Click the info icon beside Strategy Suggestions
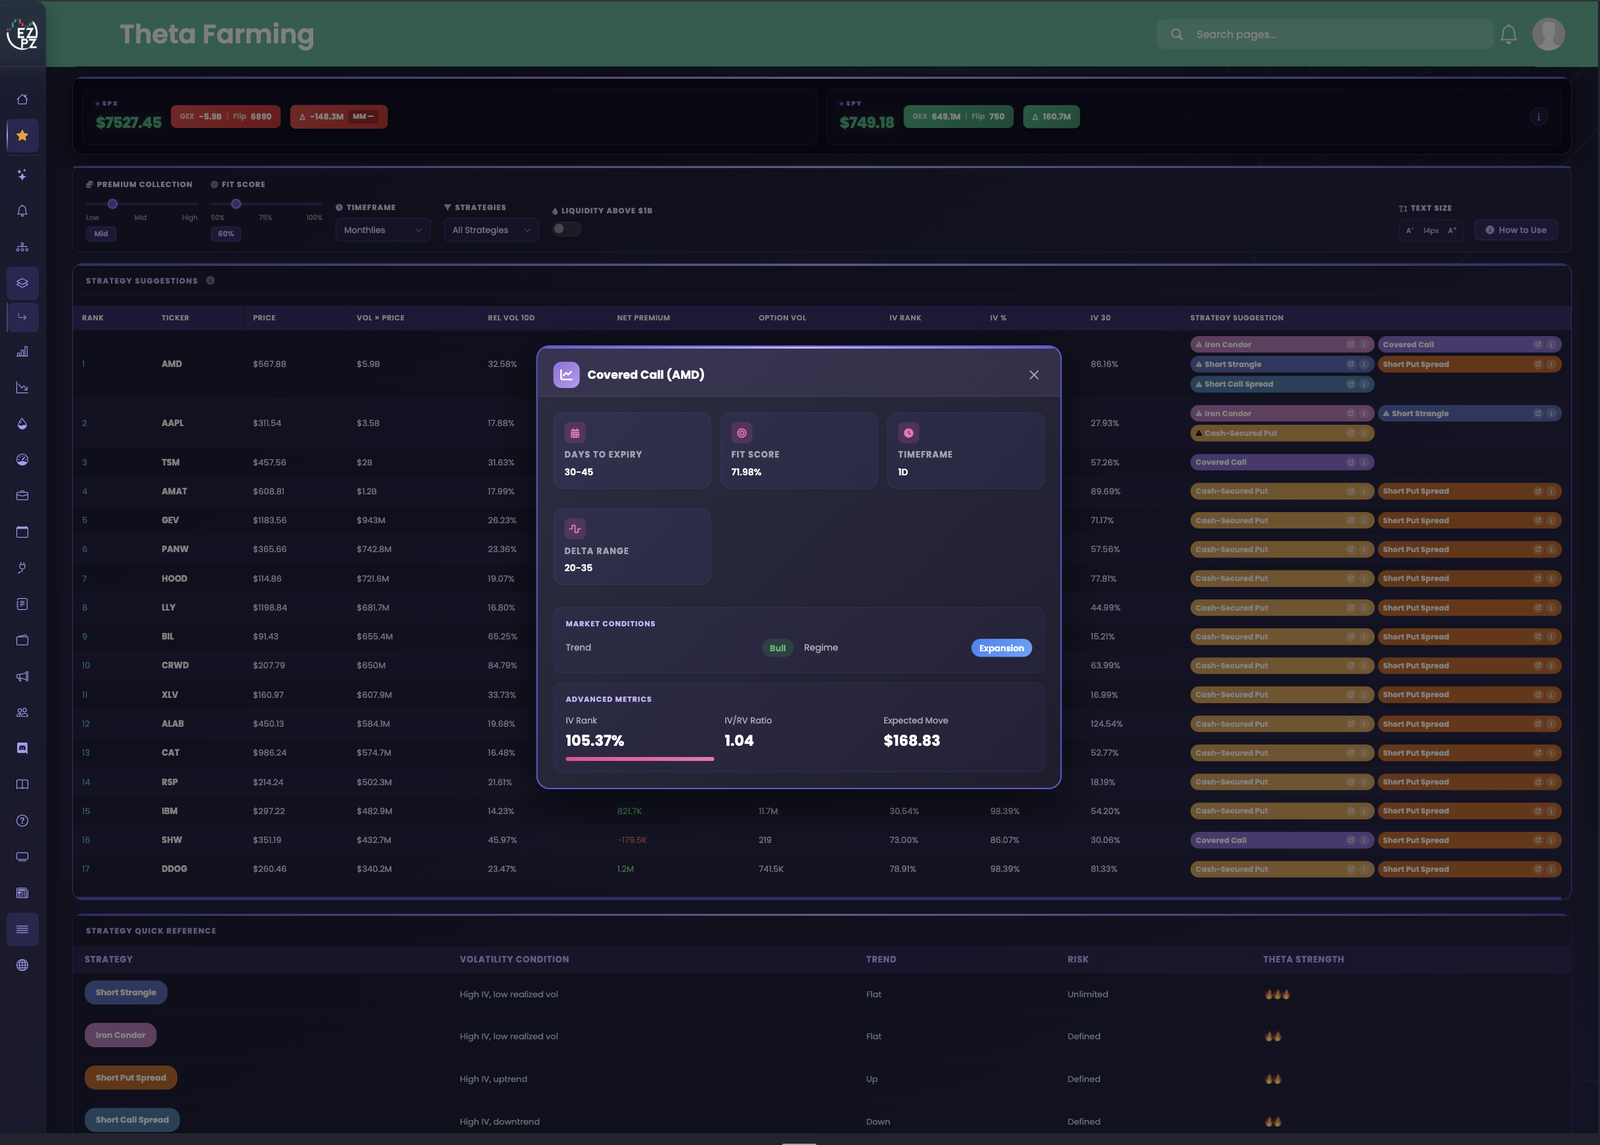 pyautogui.click(x=210, y=281)
